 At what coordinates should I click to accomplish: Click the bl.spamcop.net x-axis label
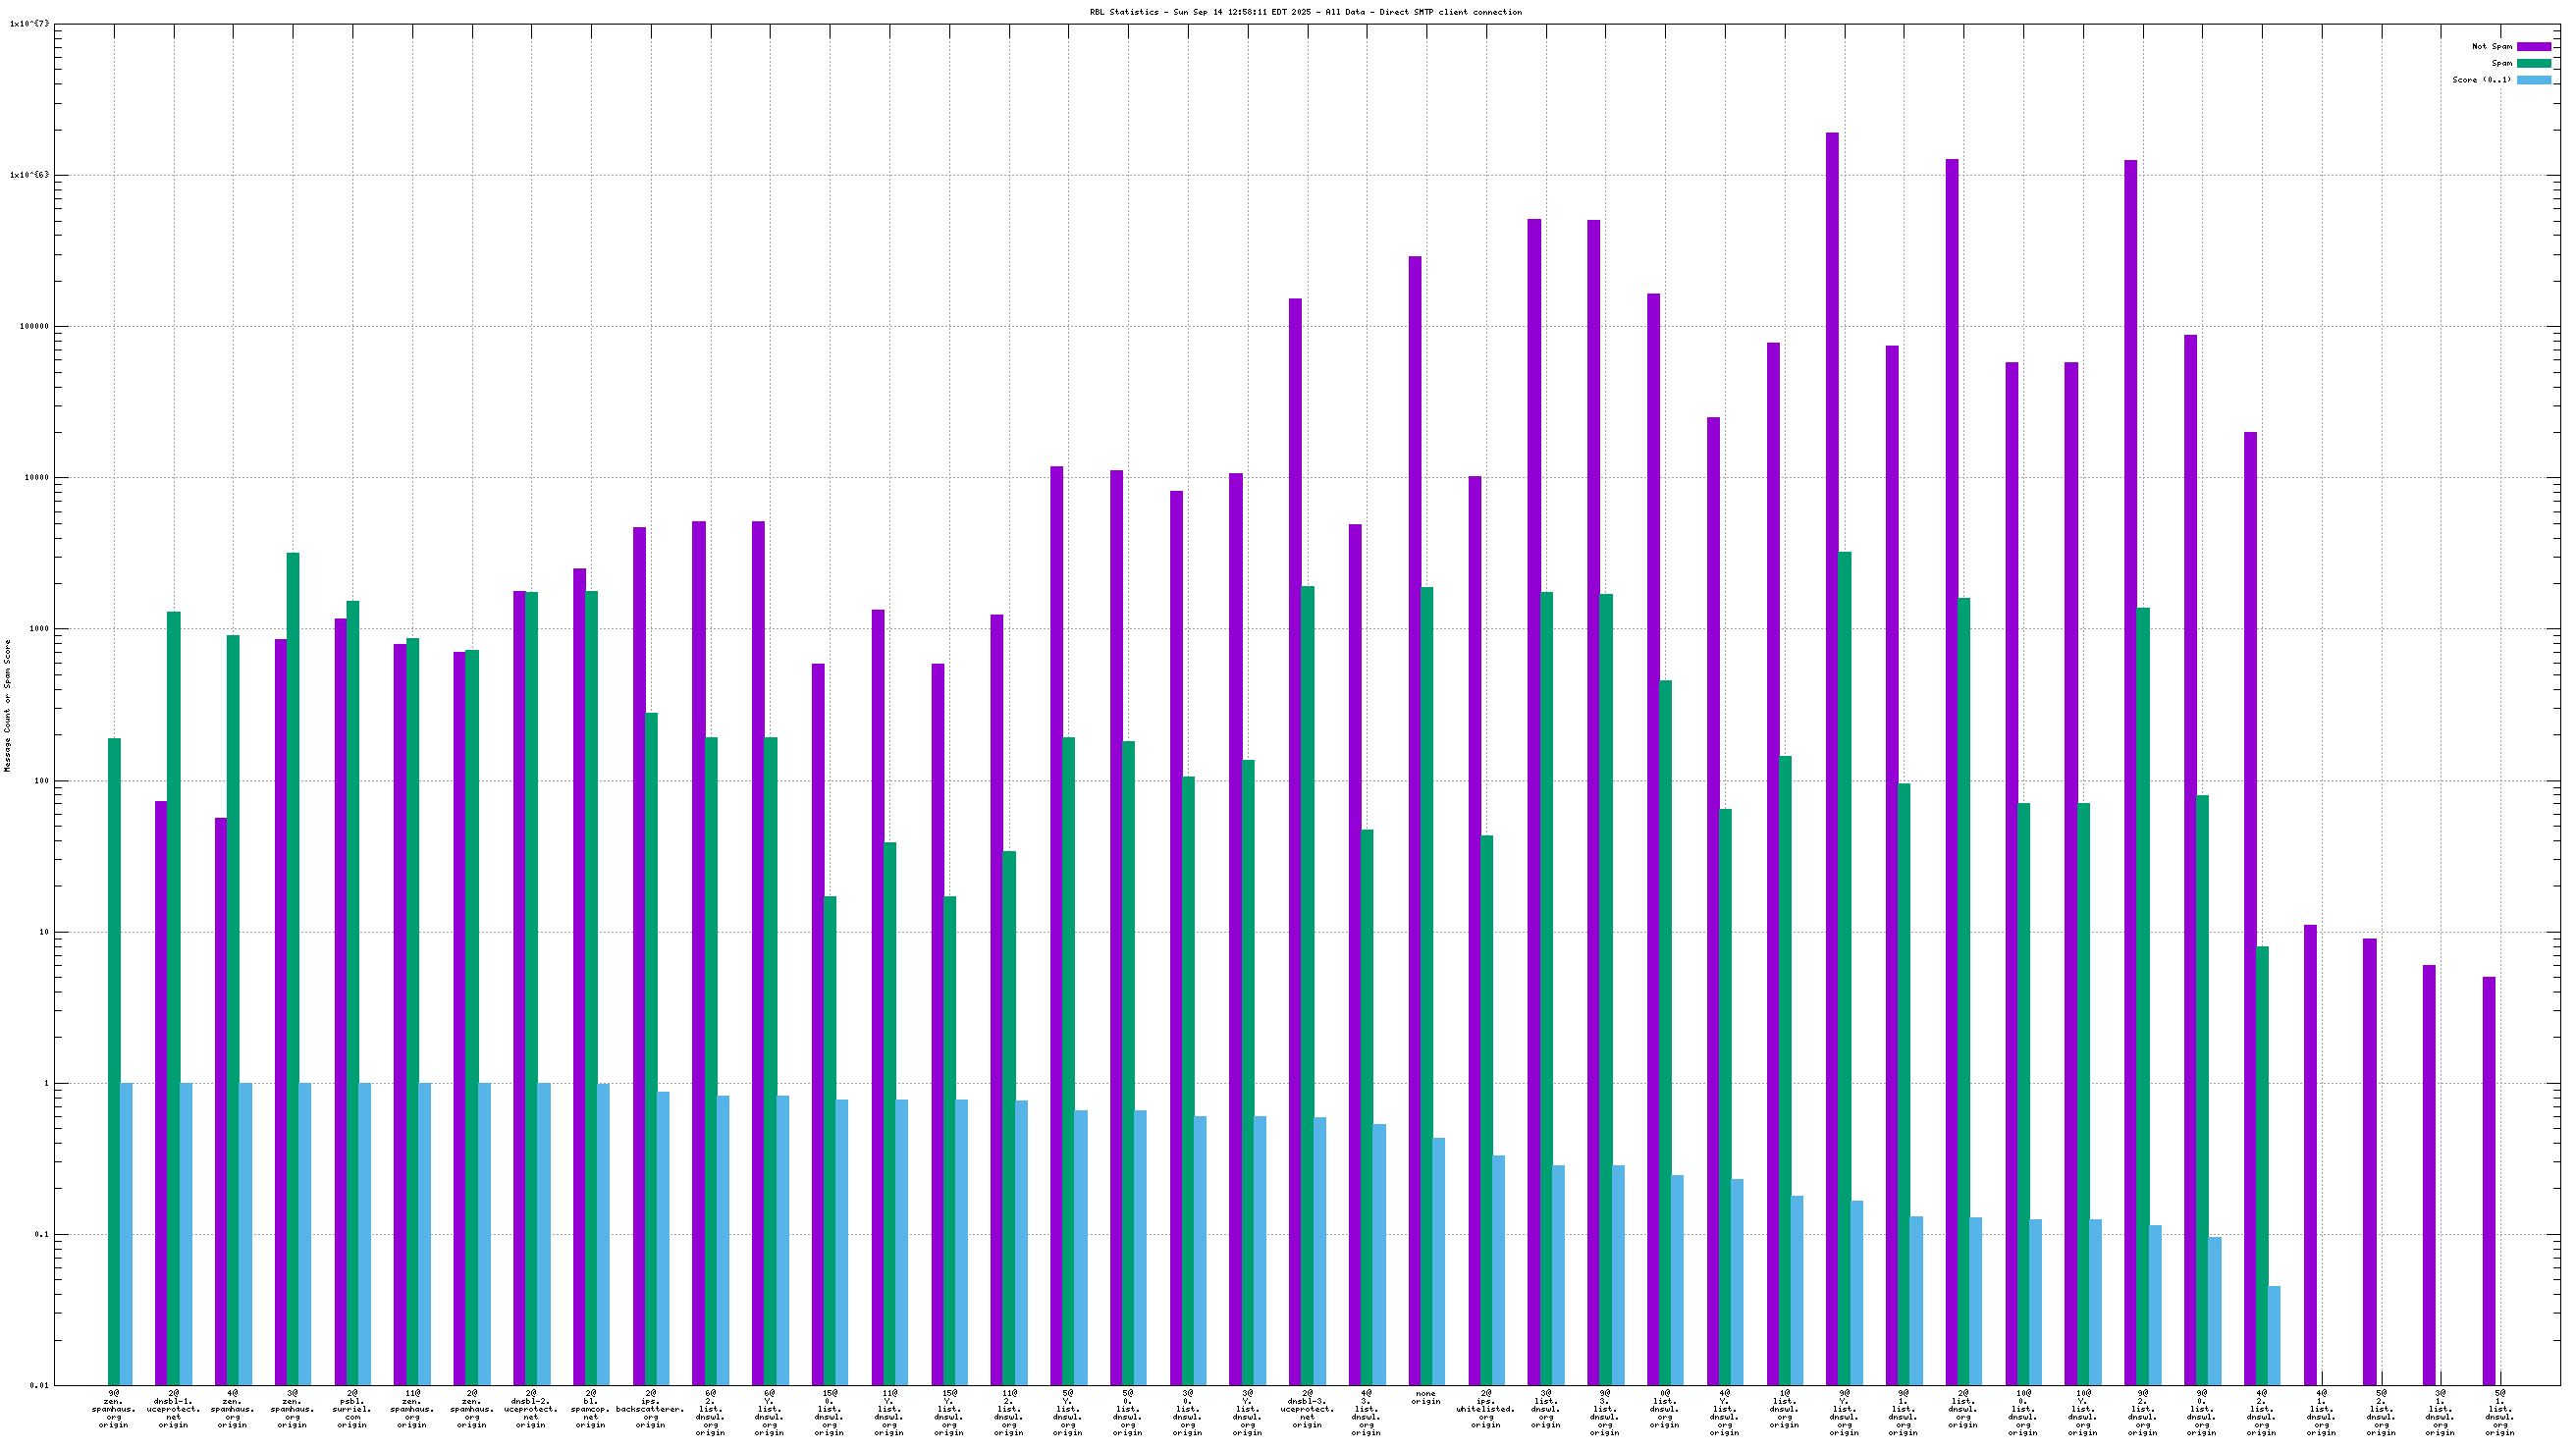591,1409
